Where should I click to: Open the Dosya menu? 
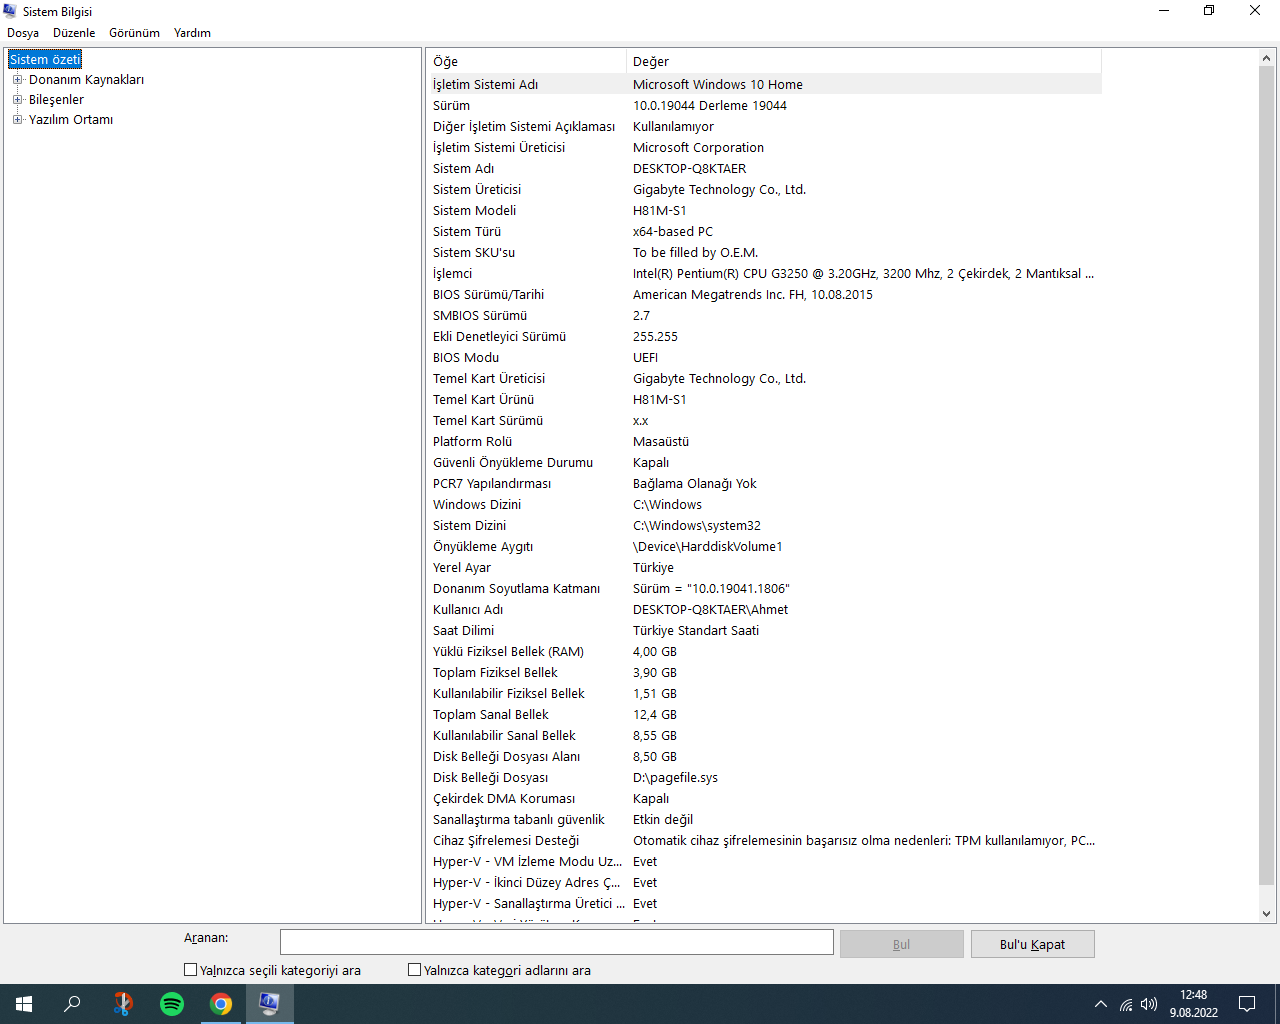(23, 33)
